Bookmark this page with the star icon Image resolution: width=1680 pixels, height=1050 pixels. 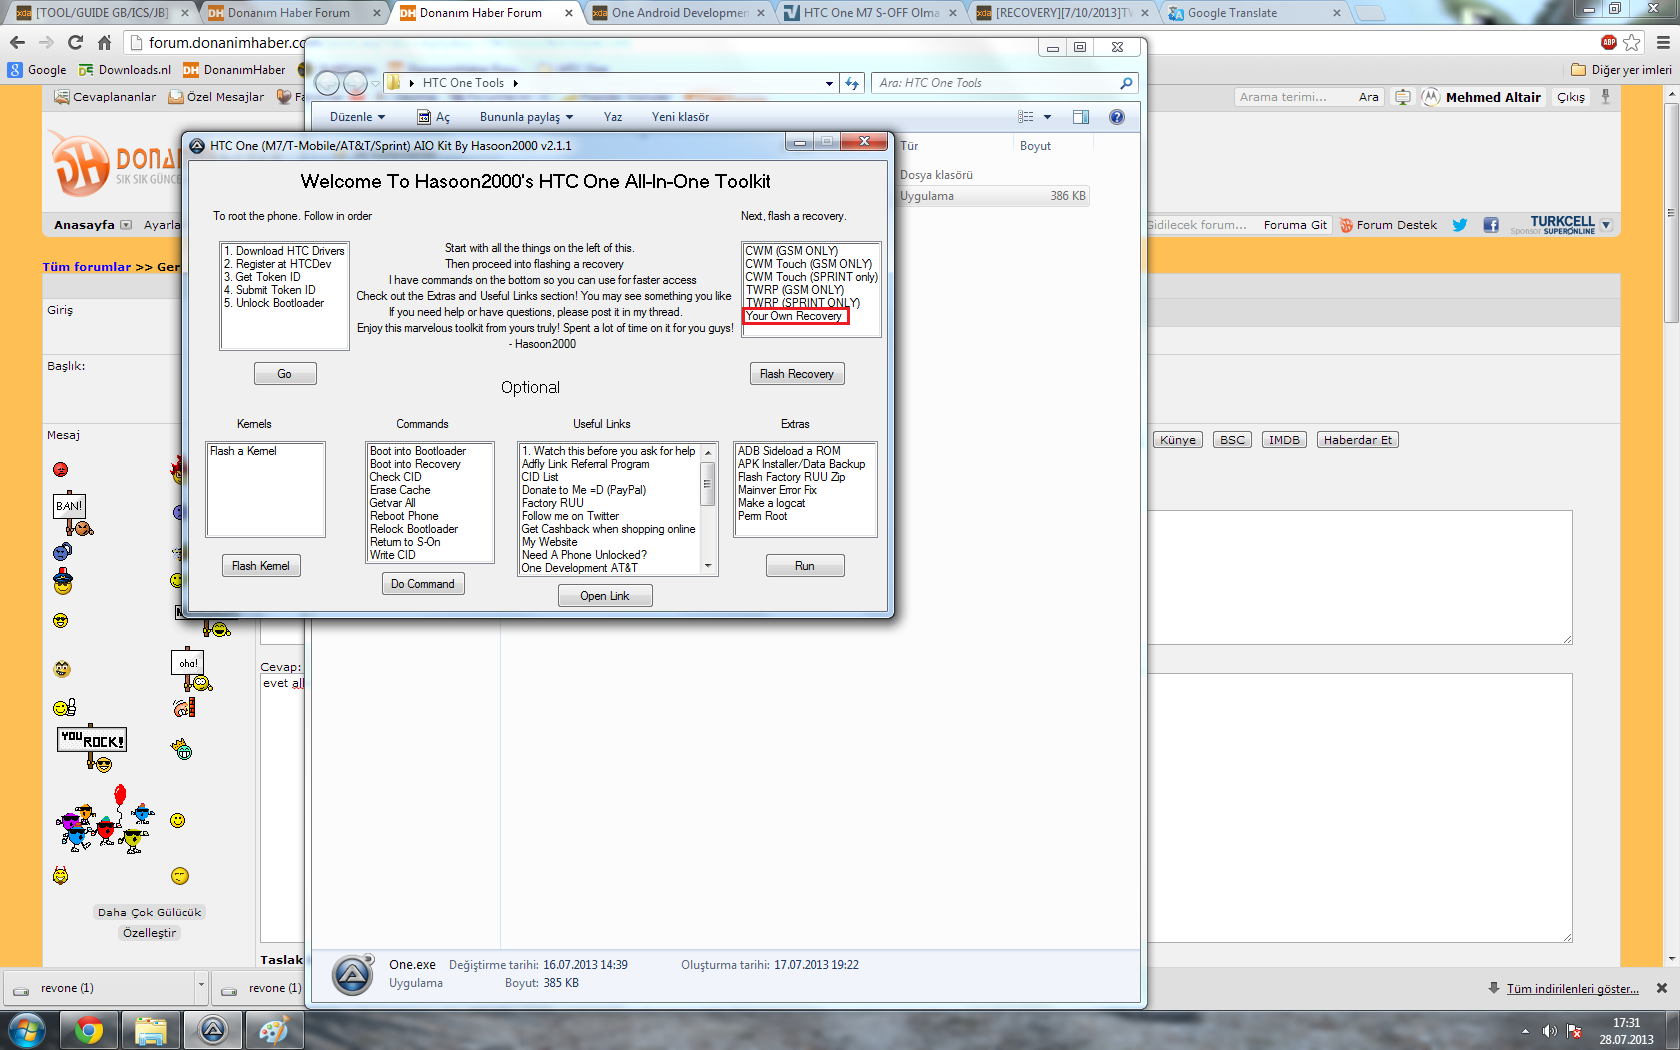(1632, 42)
